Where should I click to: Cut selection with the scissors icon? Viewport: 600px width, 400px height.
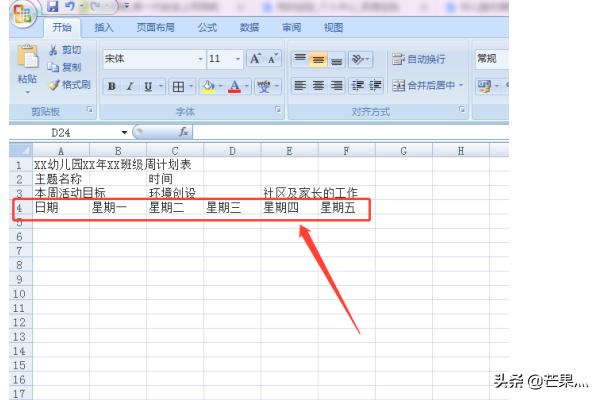coord(53,50)
